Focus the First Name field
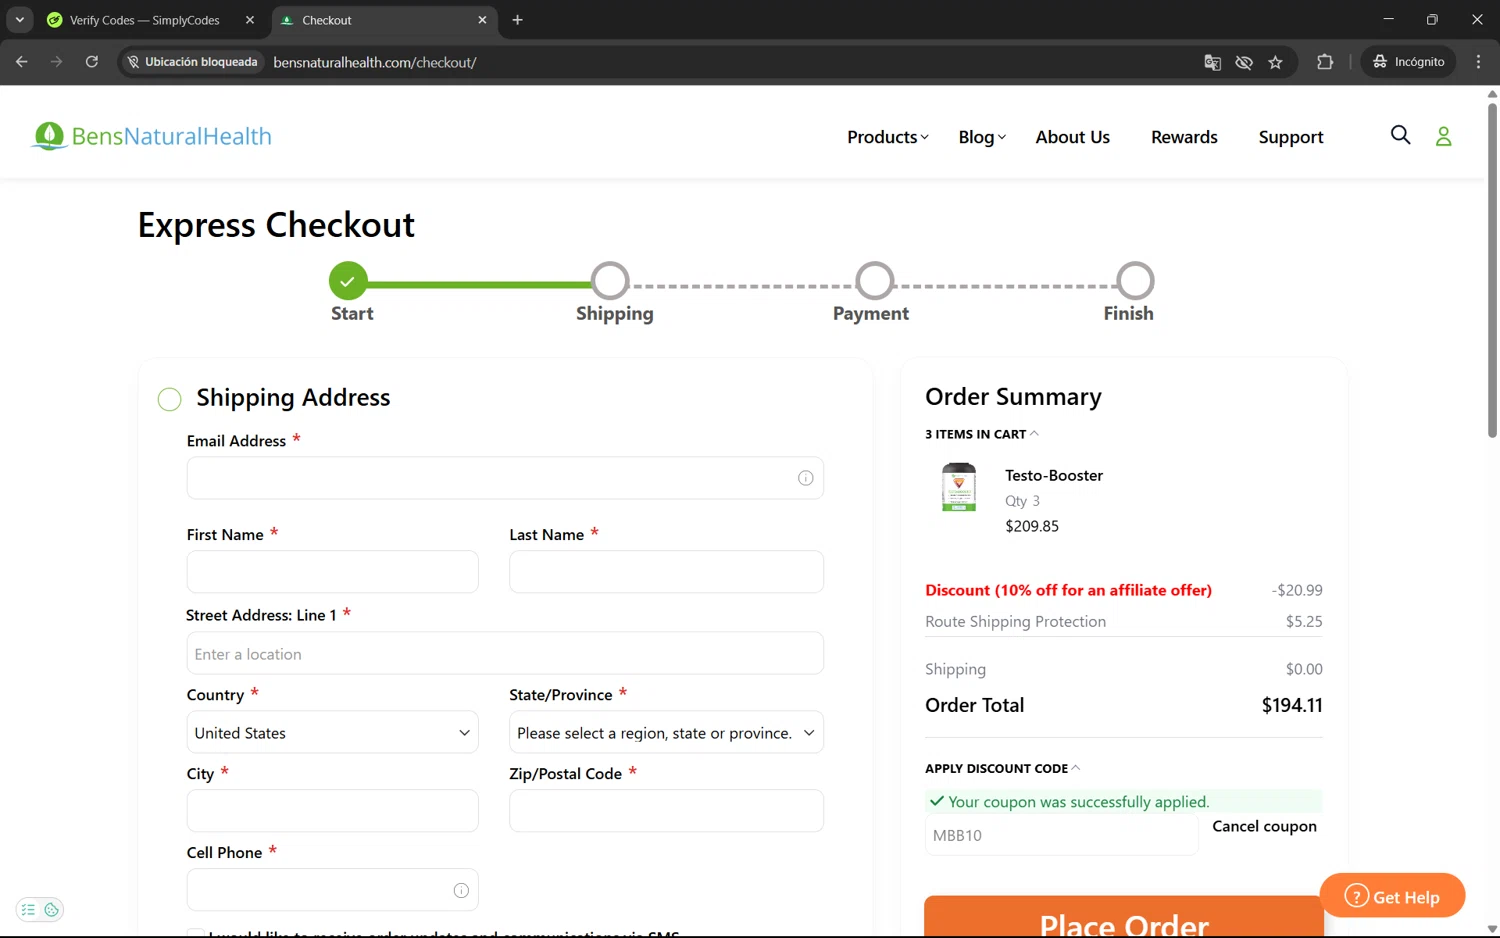 332,572
